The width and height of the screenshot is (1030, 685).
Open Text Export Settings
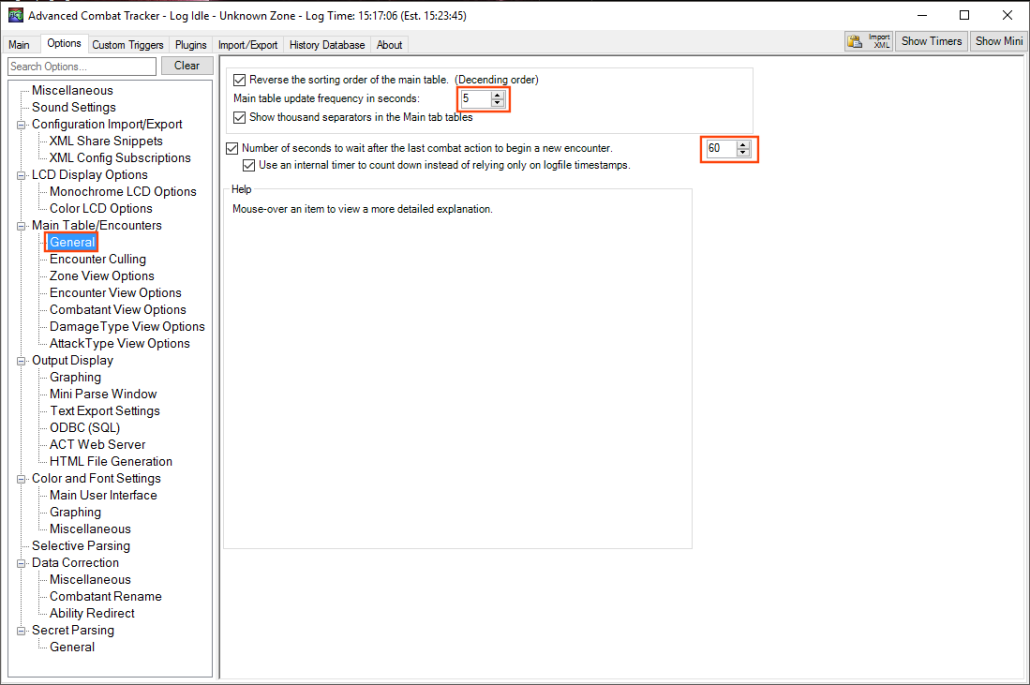coord(105,411)
